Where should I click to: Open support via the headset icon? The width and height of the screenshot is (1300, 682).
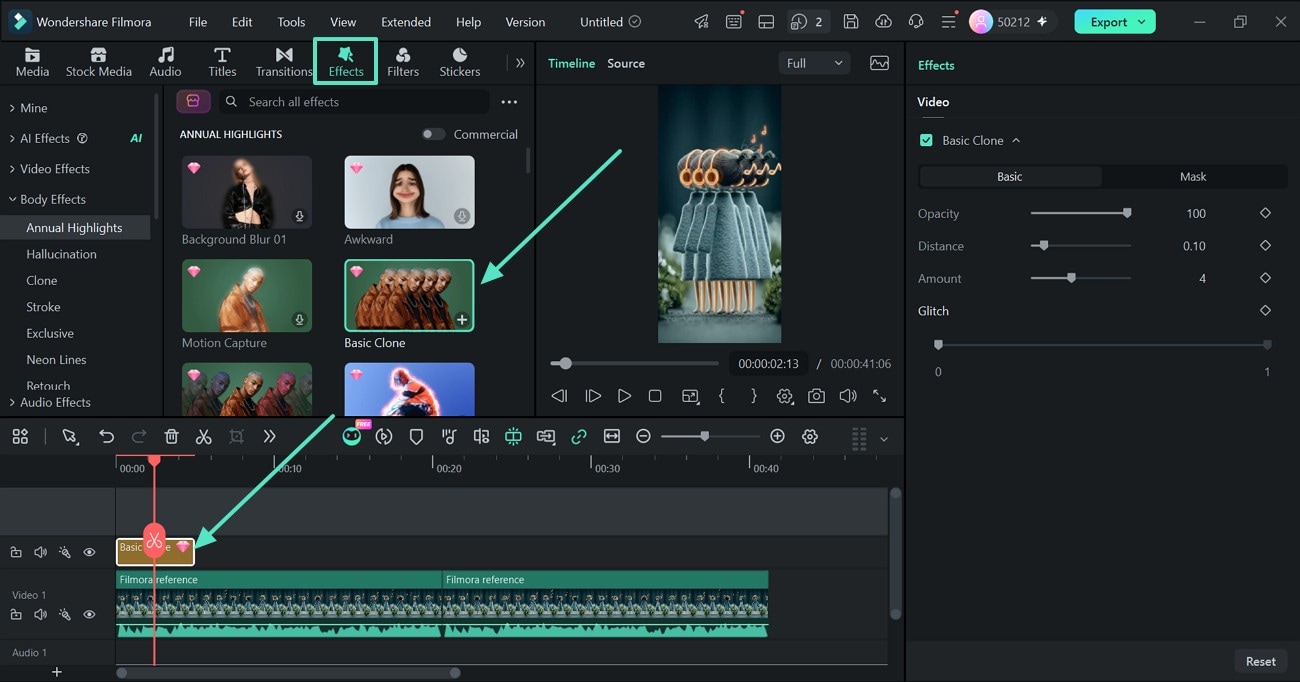click(916, 22)
